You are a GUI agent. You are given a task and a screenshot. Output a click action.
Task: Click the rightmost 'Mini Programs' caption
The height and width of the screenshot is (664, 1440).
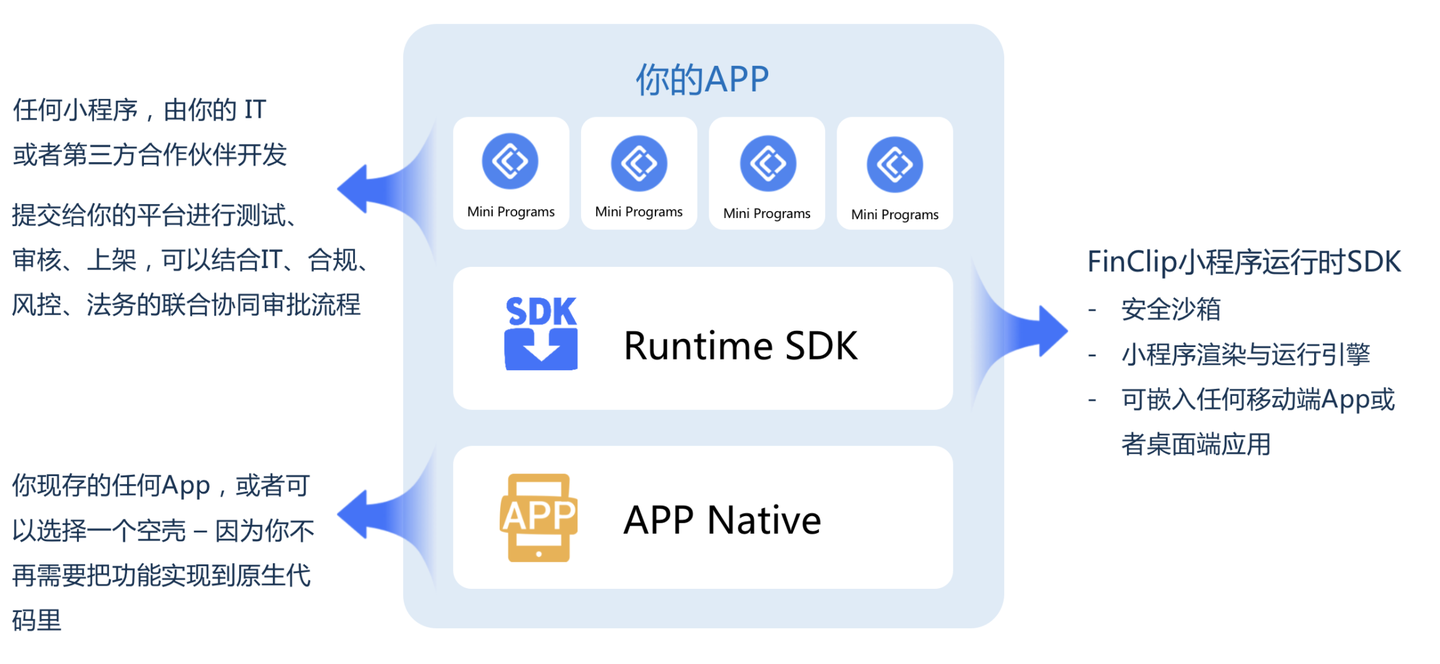(895, 214)
